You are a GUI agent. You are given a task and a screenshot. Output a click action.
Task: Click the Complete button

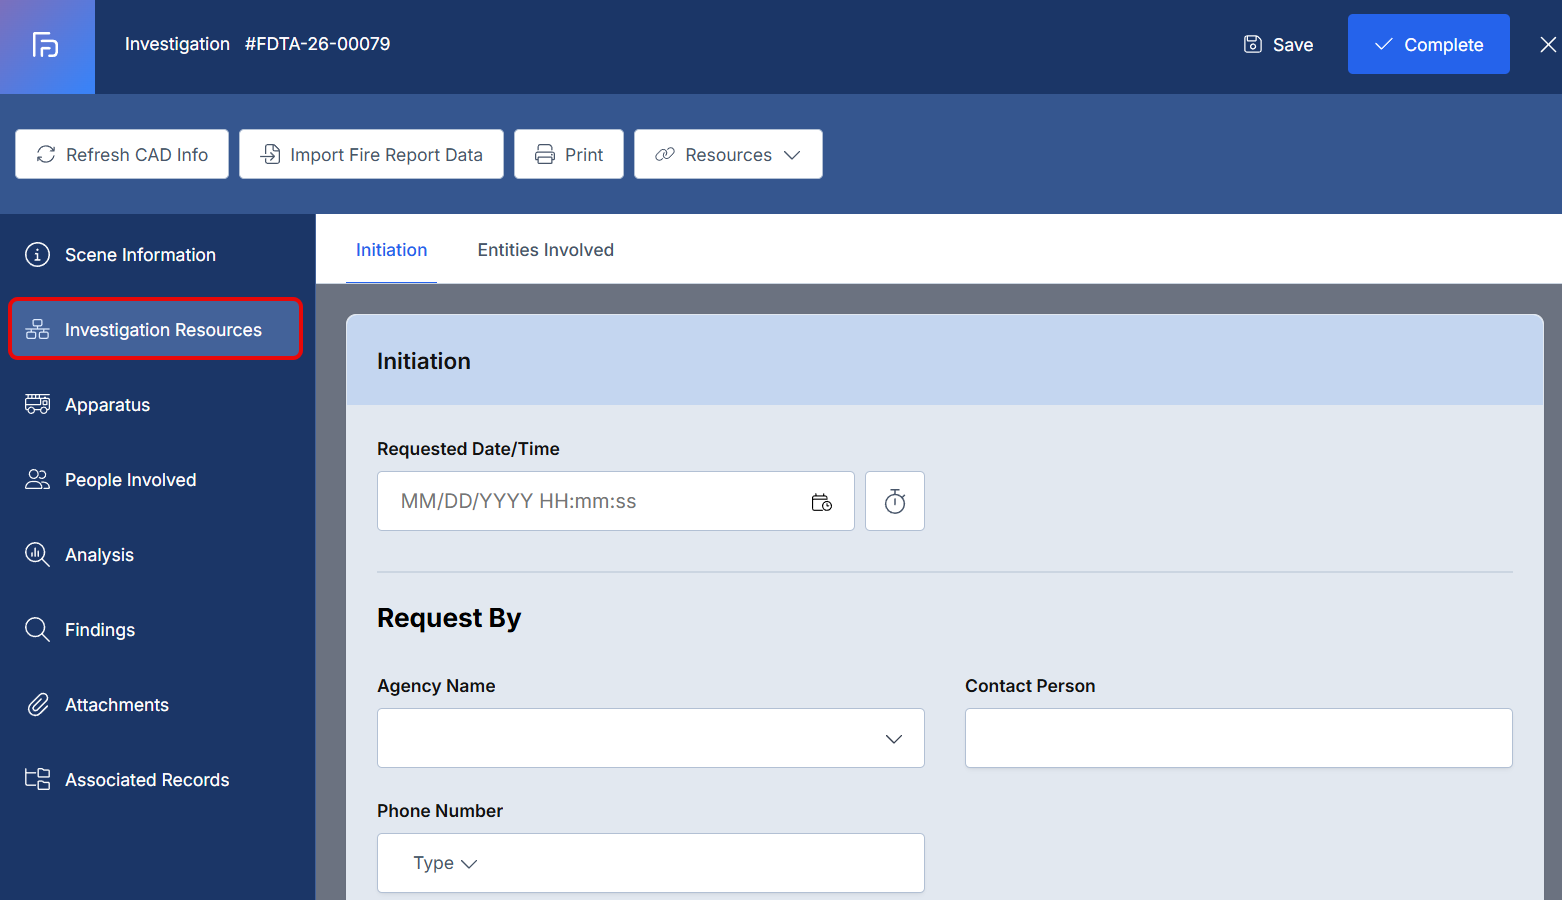[1428, 44]
